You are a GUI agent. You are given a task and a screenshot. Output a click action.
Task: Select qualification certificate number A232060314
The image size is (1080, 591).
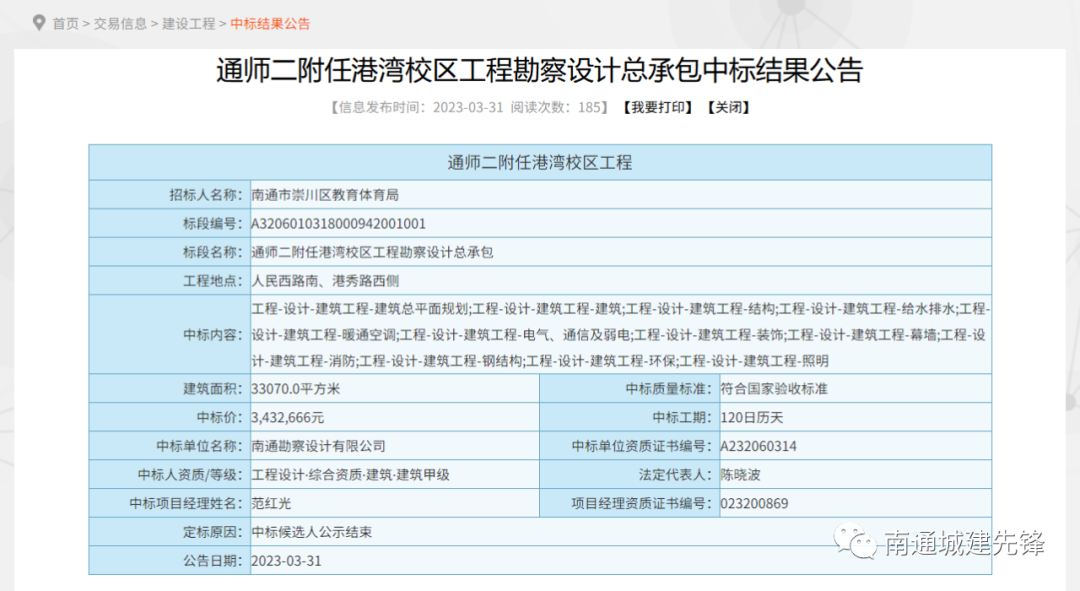[758, 446]
